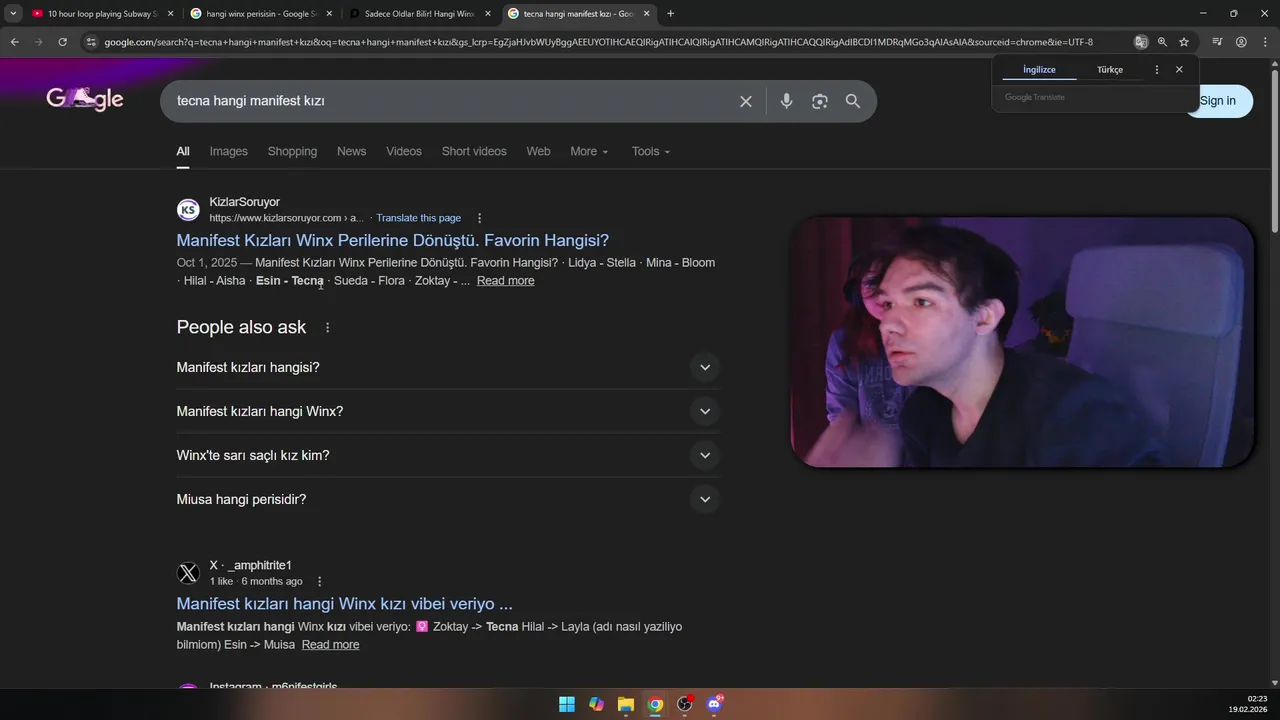This screenshot has height=720, width=1280.
Task: Open the More search filters dropdown
Action: [x=589, y=151]
